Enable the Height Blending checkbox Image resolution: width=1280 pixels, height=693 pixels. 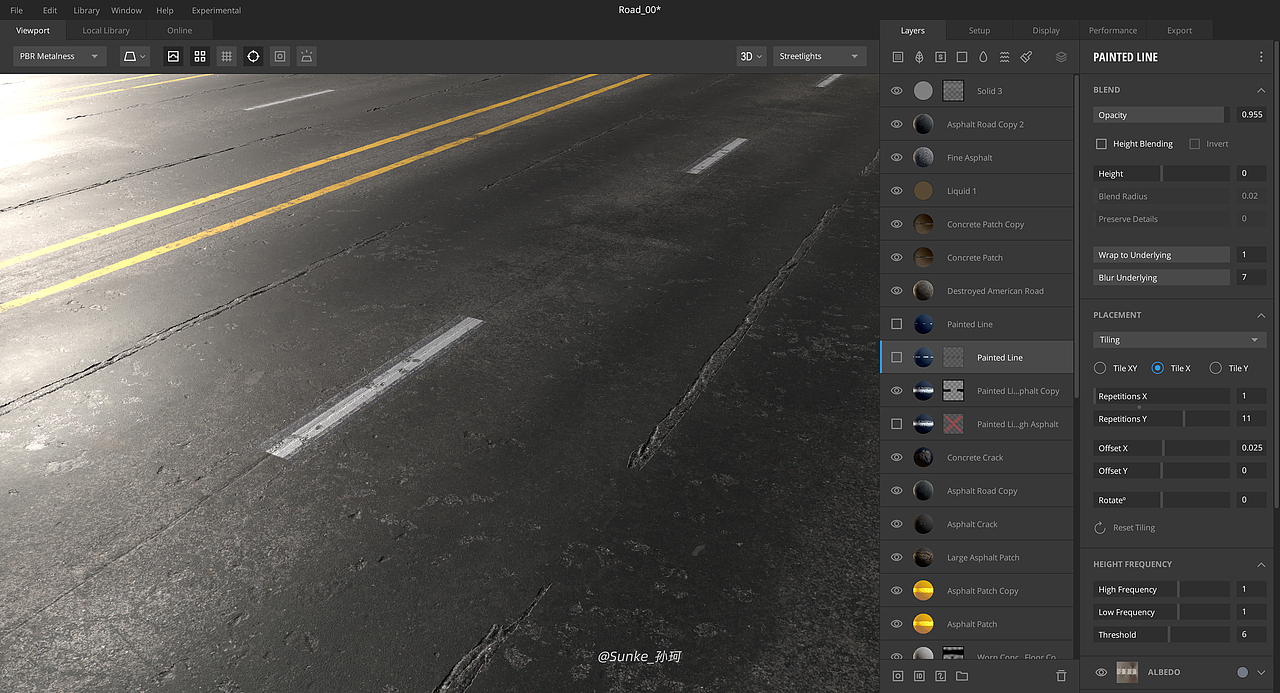click(x=1101, y=144)
